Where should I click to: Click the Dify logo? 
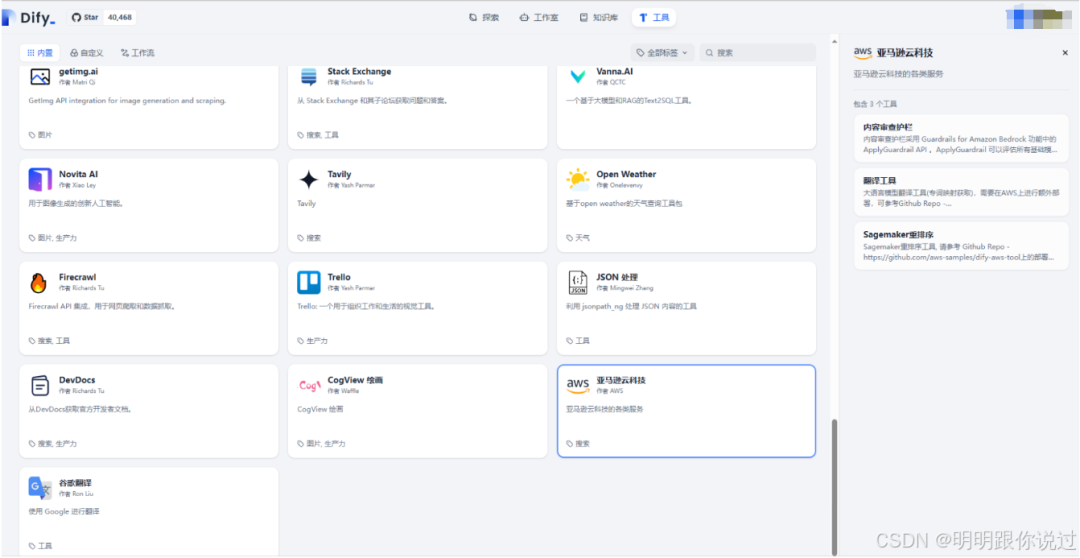pyautogui.click(x=28, y=17)
